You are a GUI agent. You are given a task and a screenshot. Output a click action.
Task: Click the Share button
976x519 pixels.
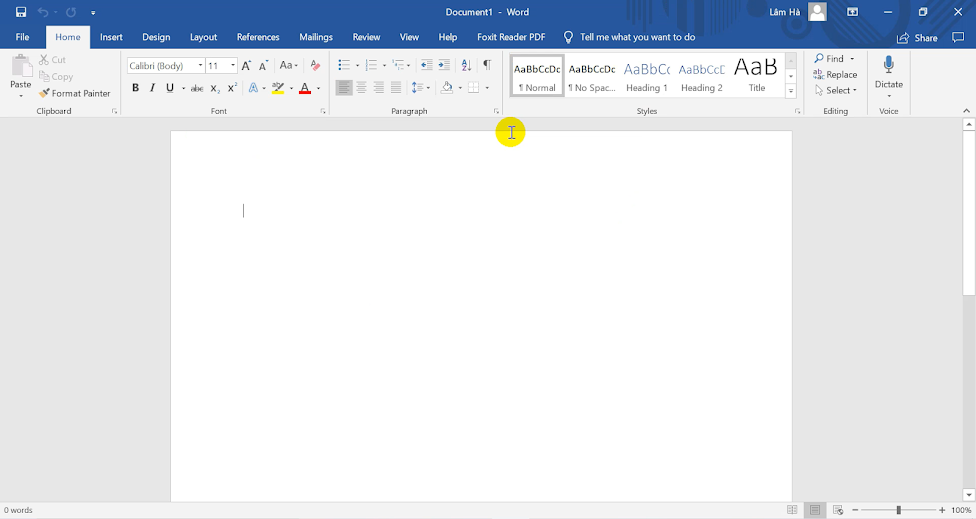918,37
